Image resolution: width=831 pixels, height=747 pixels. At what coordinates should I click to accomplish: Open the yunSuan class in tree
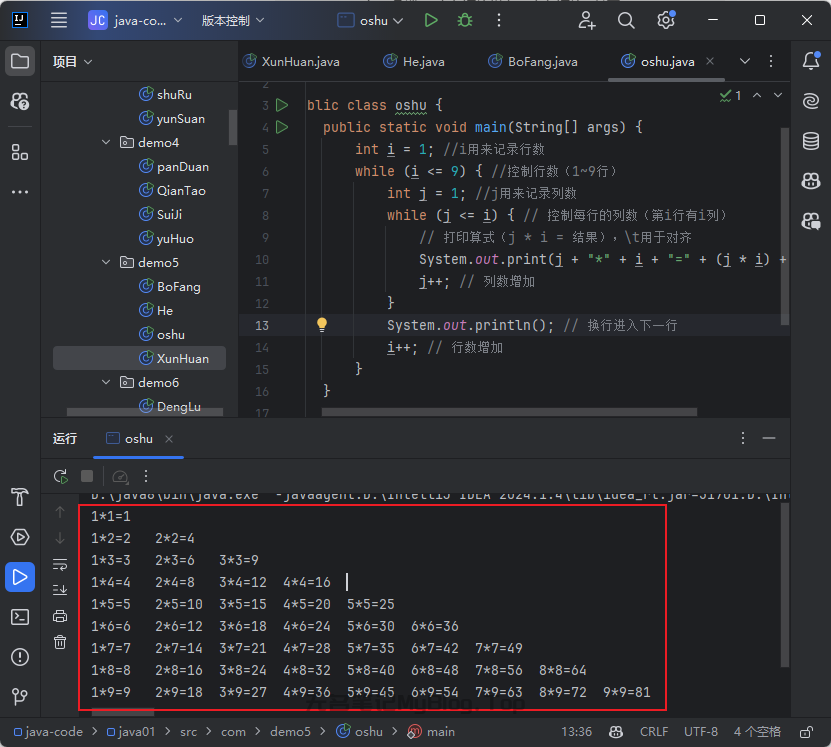(x=172, y=119)
